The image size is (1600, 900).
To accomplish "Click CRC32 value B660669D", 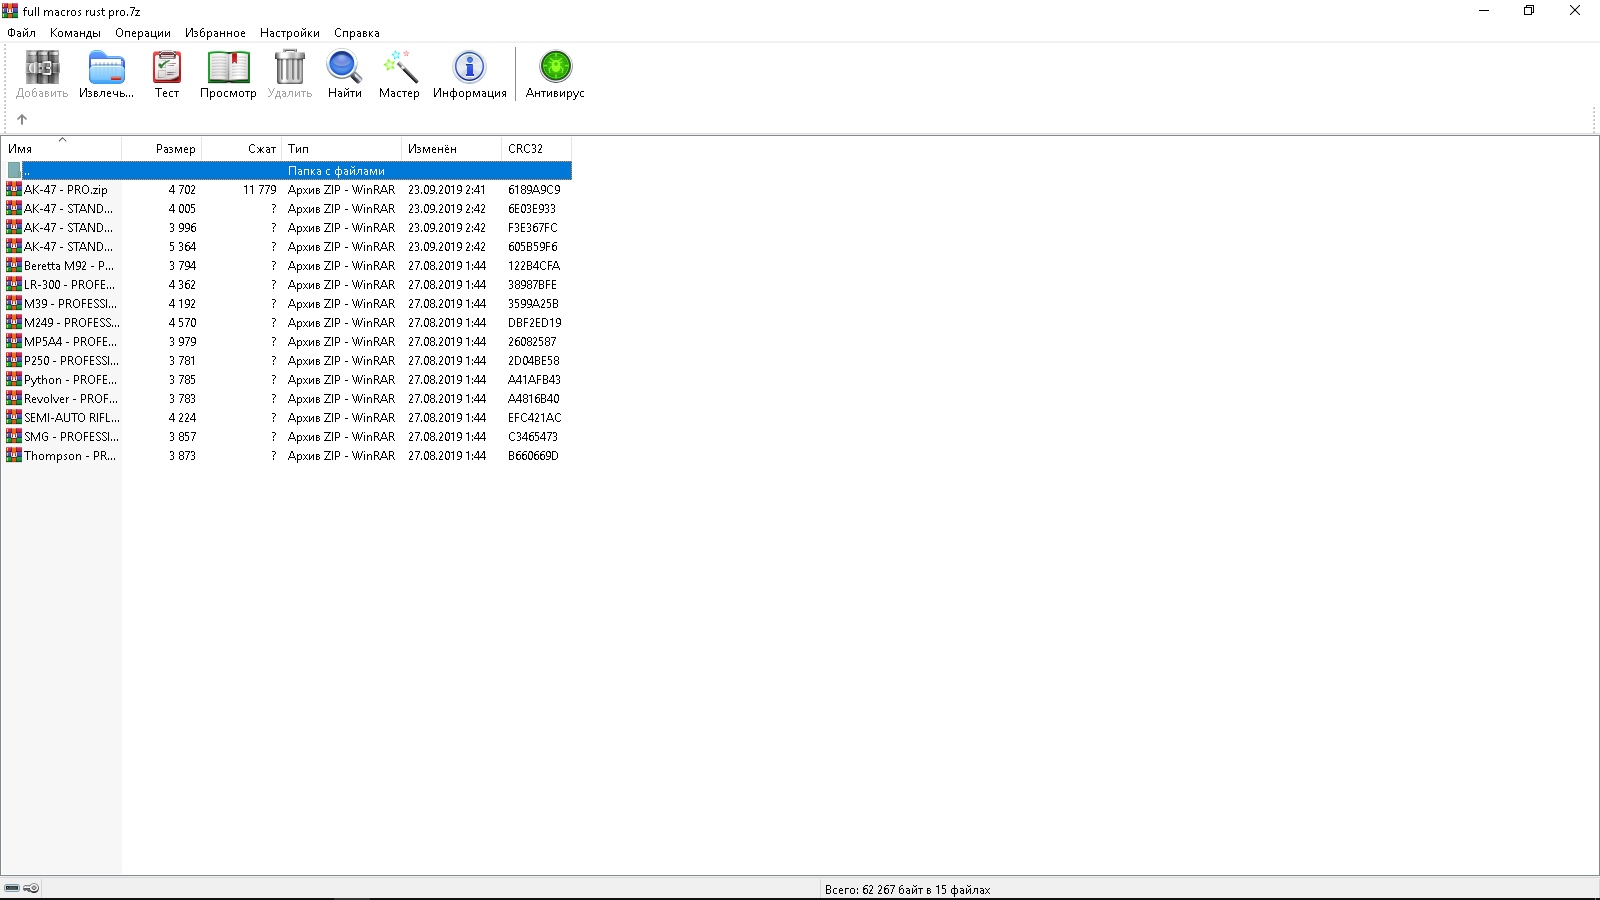I will [533, 455].
